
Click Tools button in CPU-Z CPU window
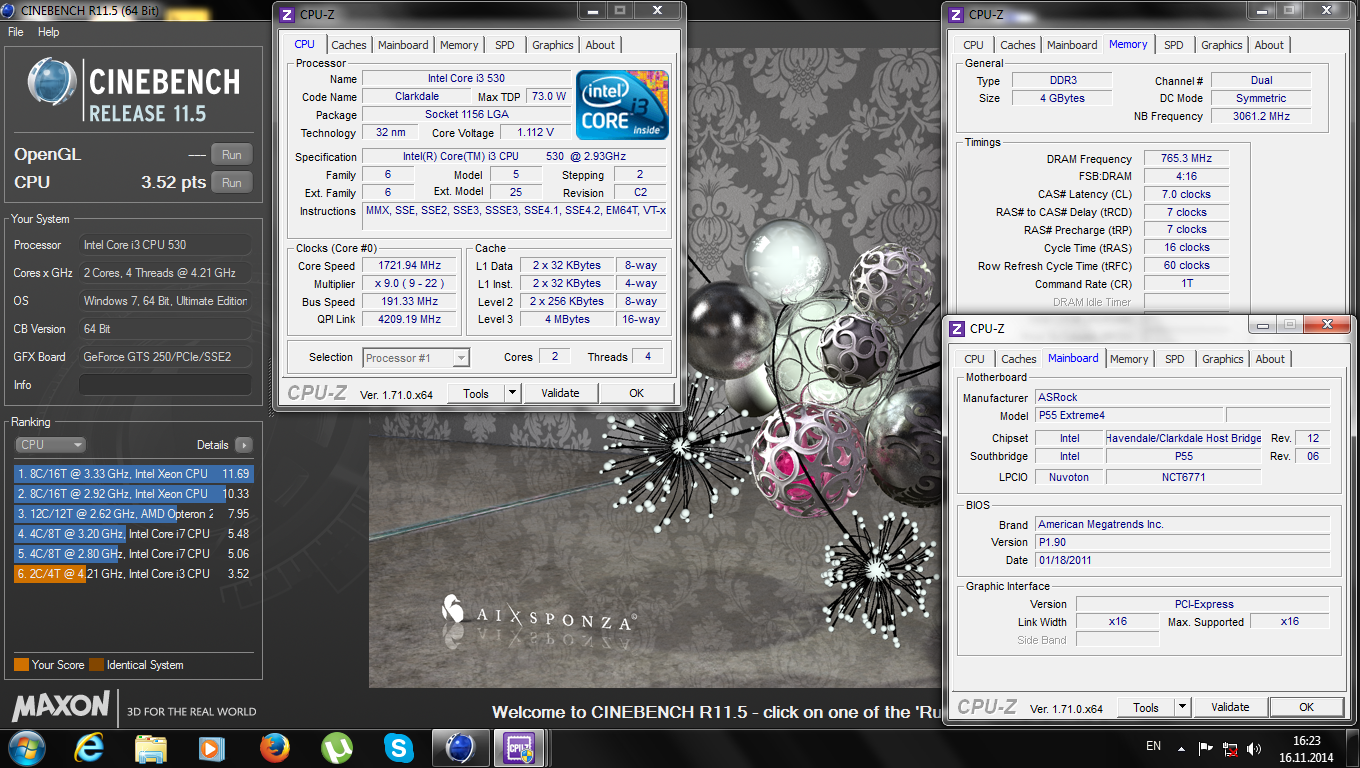(x=476, y=393)
